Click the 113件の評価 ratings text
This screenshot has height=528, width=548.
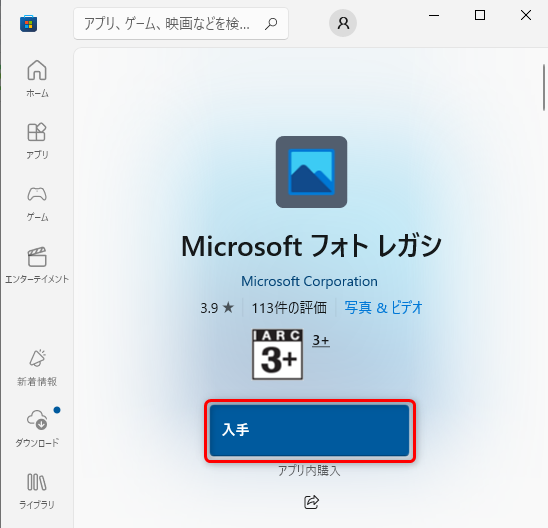pos(289,308)
